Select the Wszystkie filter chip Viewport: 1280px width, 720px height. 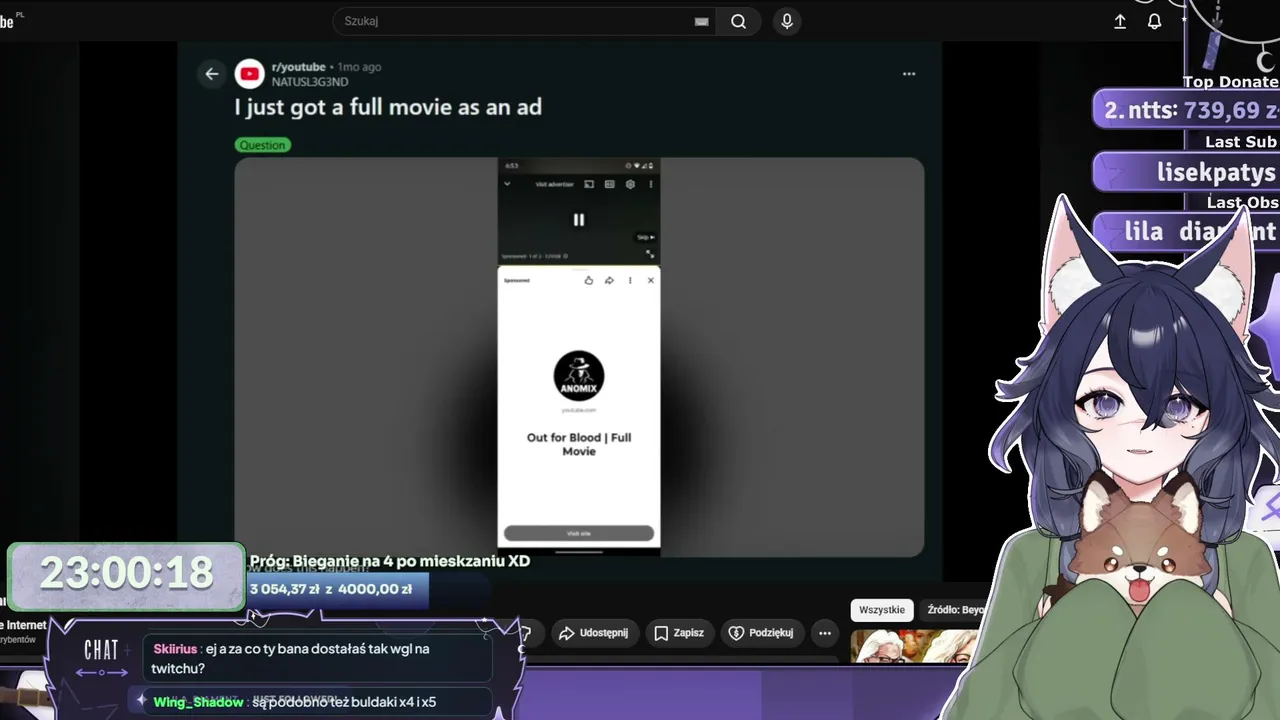882,610
